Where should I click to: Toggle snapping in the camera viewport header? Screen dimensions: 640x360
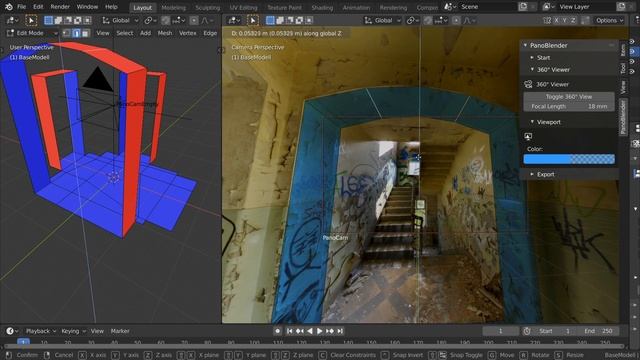tap(428, 20)
